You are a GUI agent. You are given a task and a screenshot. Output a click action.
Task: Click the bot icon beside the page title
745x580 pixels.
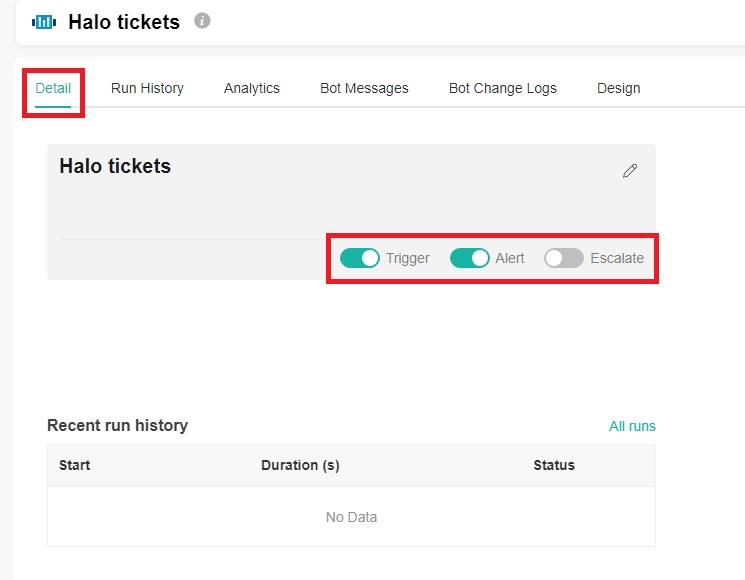coord(44,21)
